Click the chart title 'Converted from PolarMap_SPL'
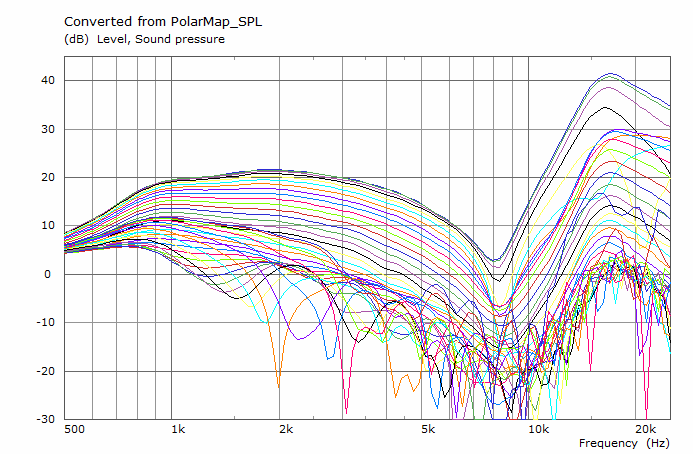The image size is (693, 454). point(163,22)
